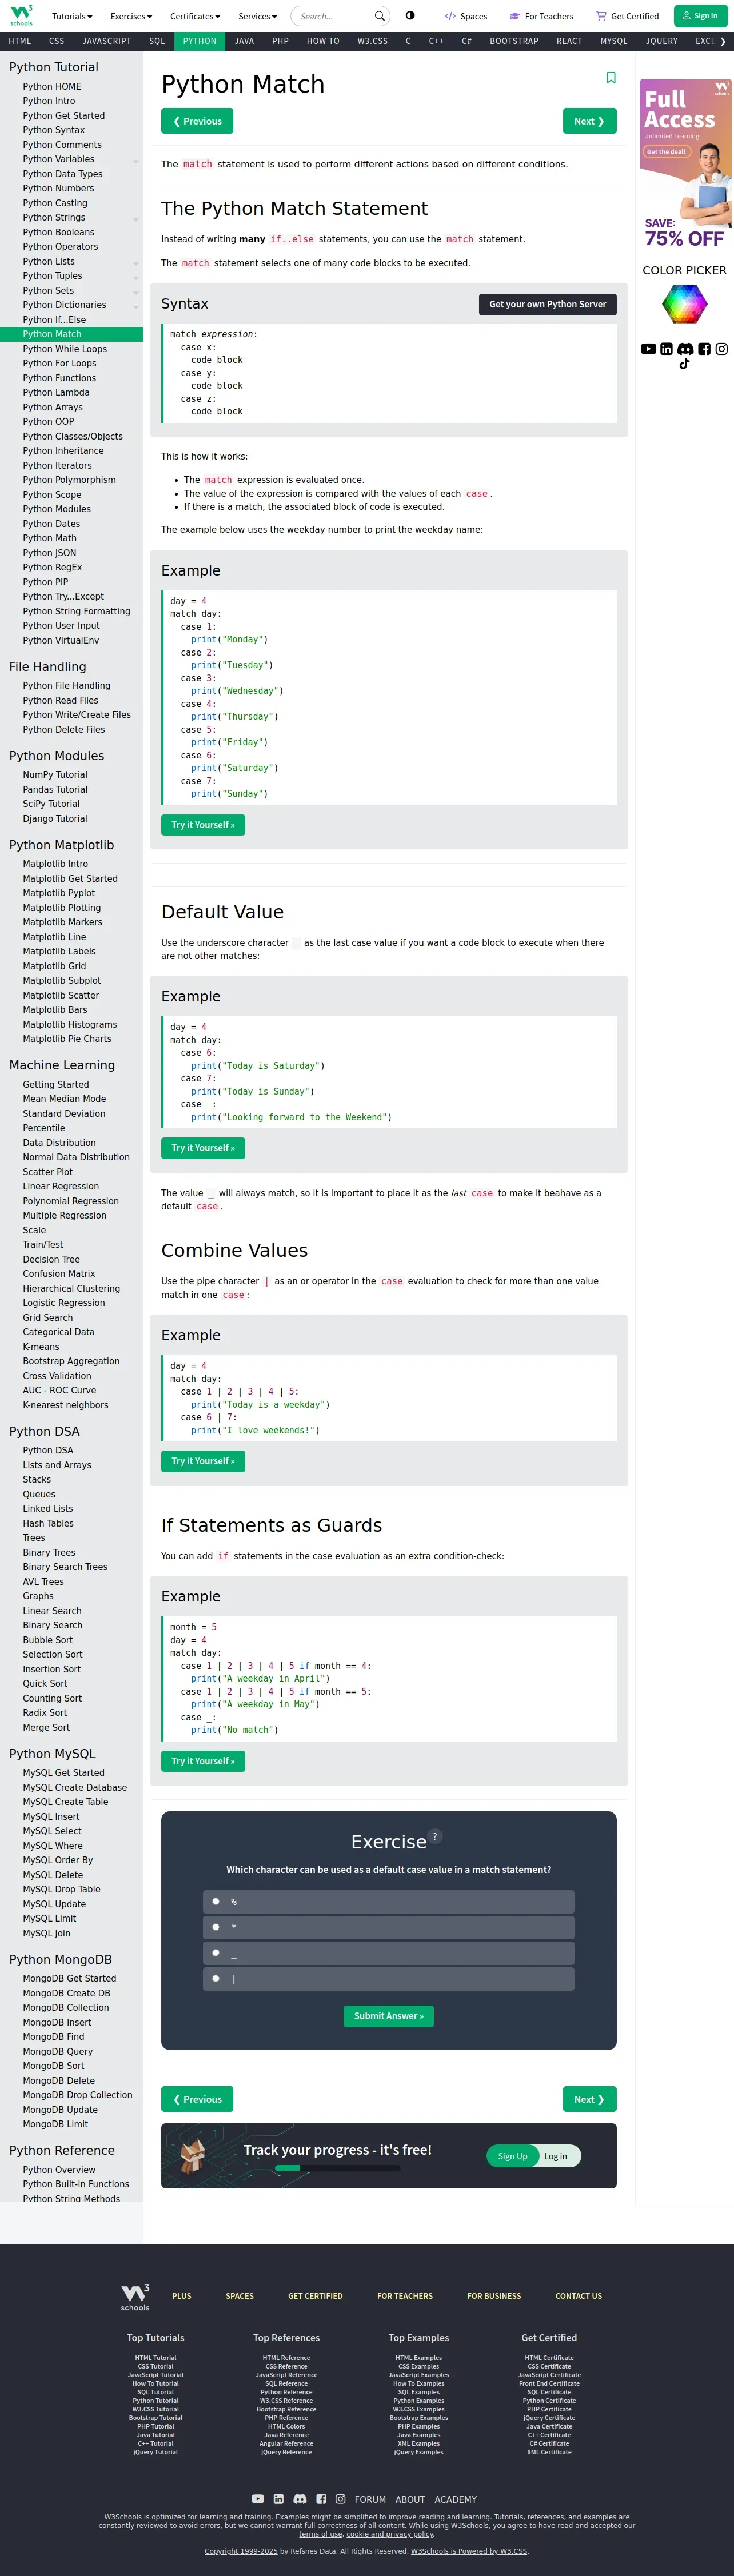Open Matplotlib Pyplot in sidebar
This screenshot has width=734, height=2576.
(x=59, y=893)
